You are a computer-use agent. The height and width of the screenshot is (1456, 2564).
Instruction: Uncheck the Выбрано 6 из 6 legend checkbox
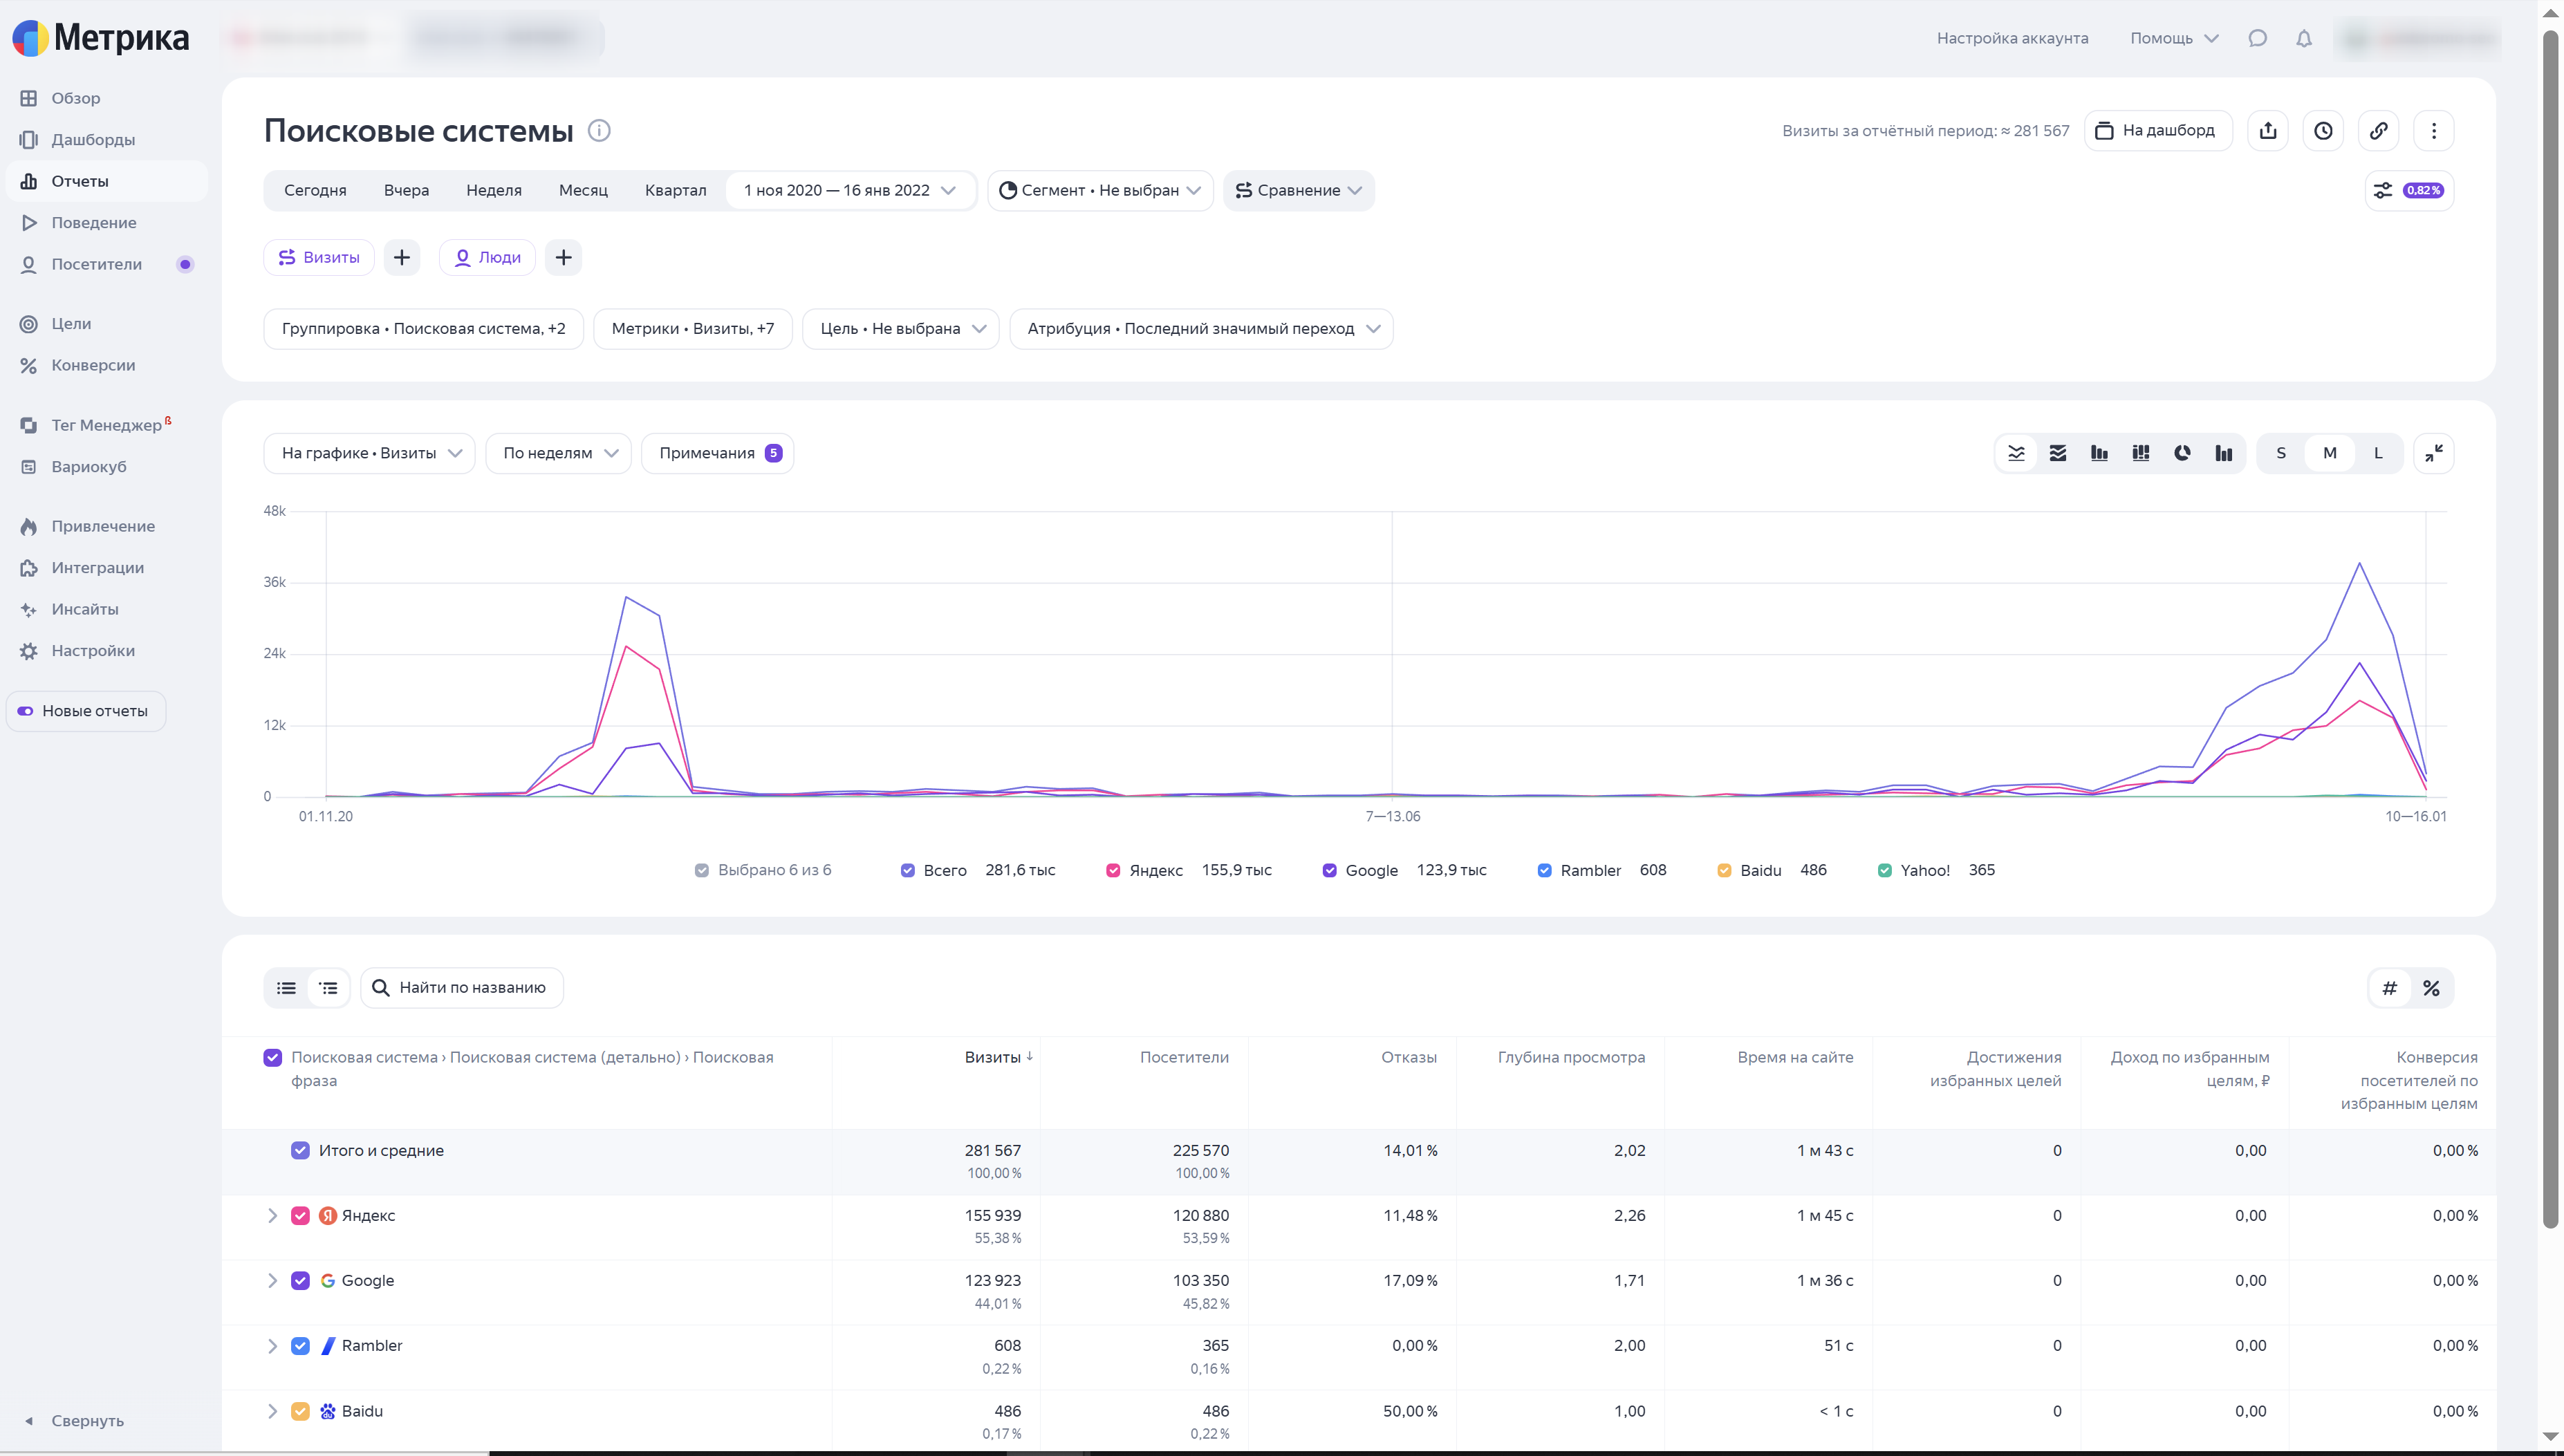702,870
